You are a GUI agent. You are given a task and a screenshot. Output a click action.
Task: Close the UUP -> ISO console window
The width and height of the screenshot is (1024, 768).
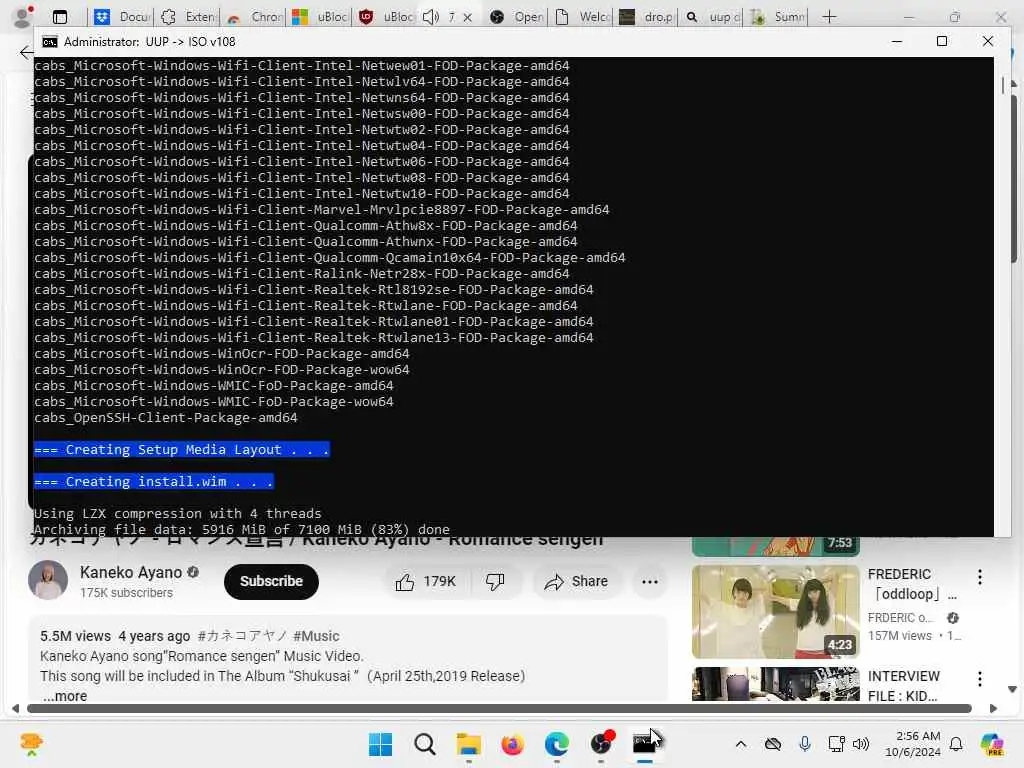[987, 41]
